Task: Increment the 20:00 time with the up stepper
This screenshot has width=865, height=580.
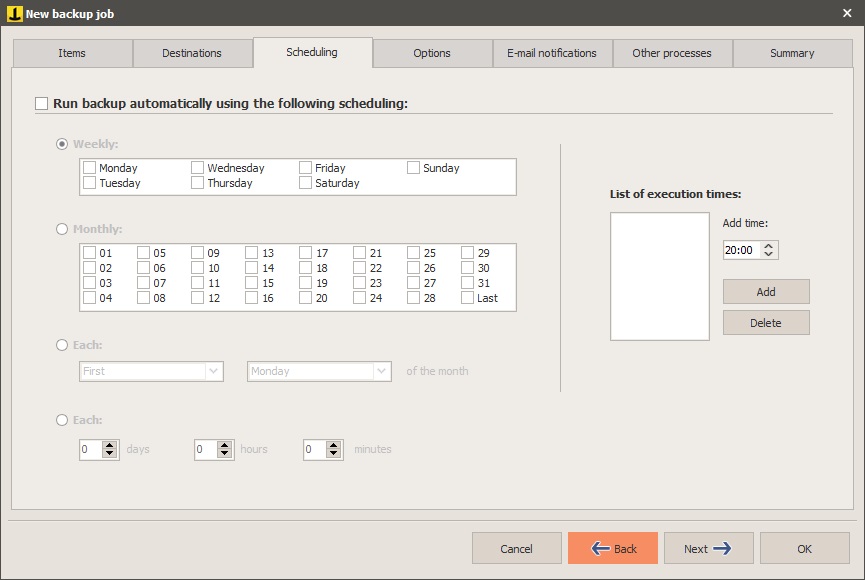Action: point(770,245)
